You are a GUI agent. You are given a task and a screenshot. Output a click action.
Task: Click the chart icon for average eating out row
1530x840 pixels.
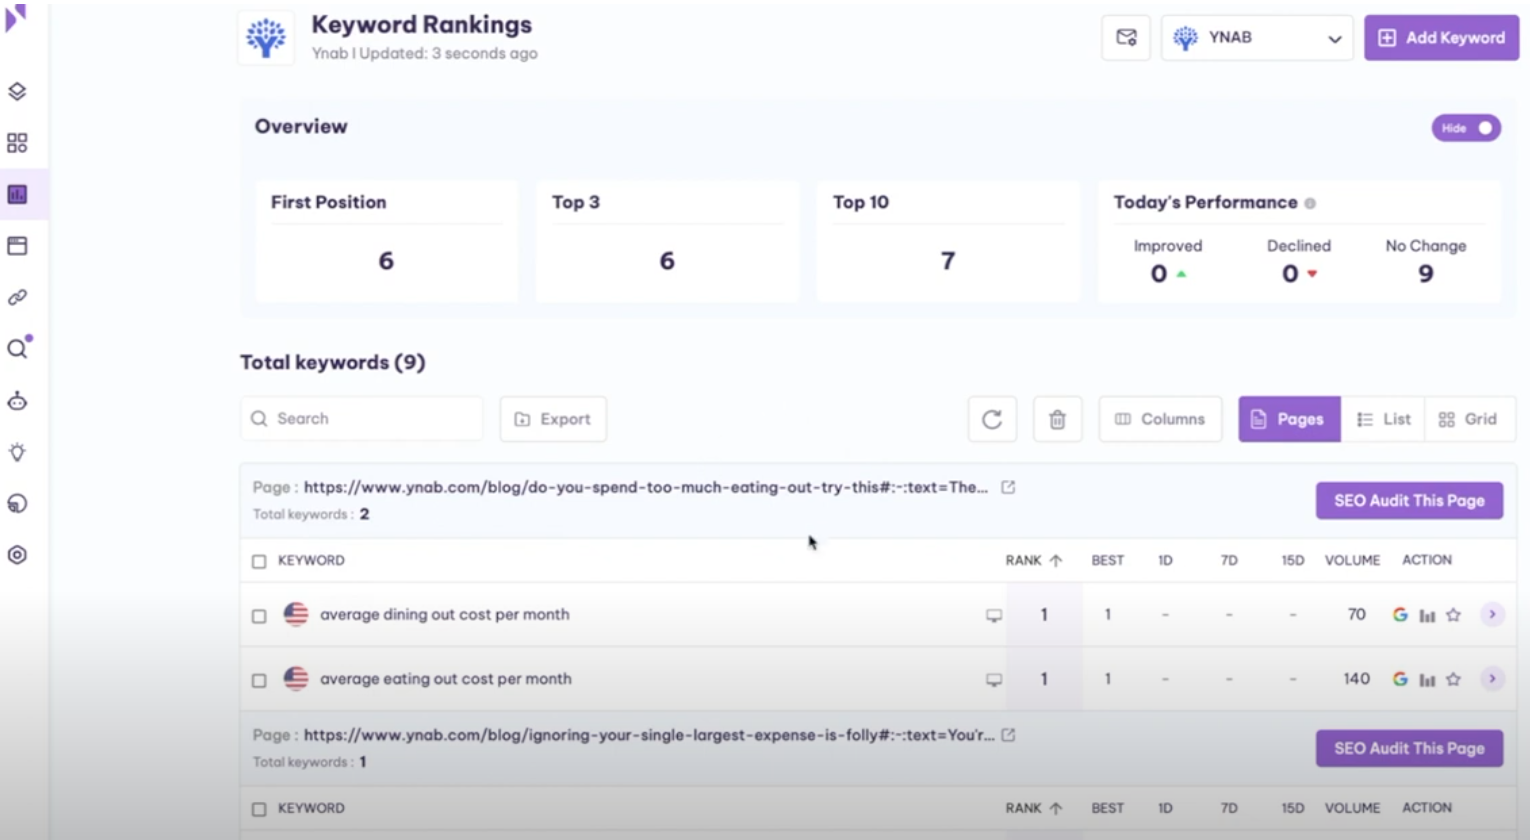tap(1427, 679)
